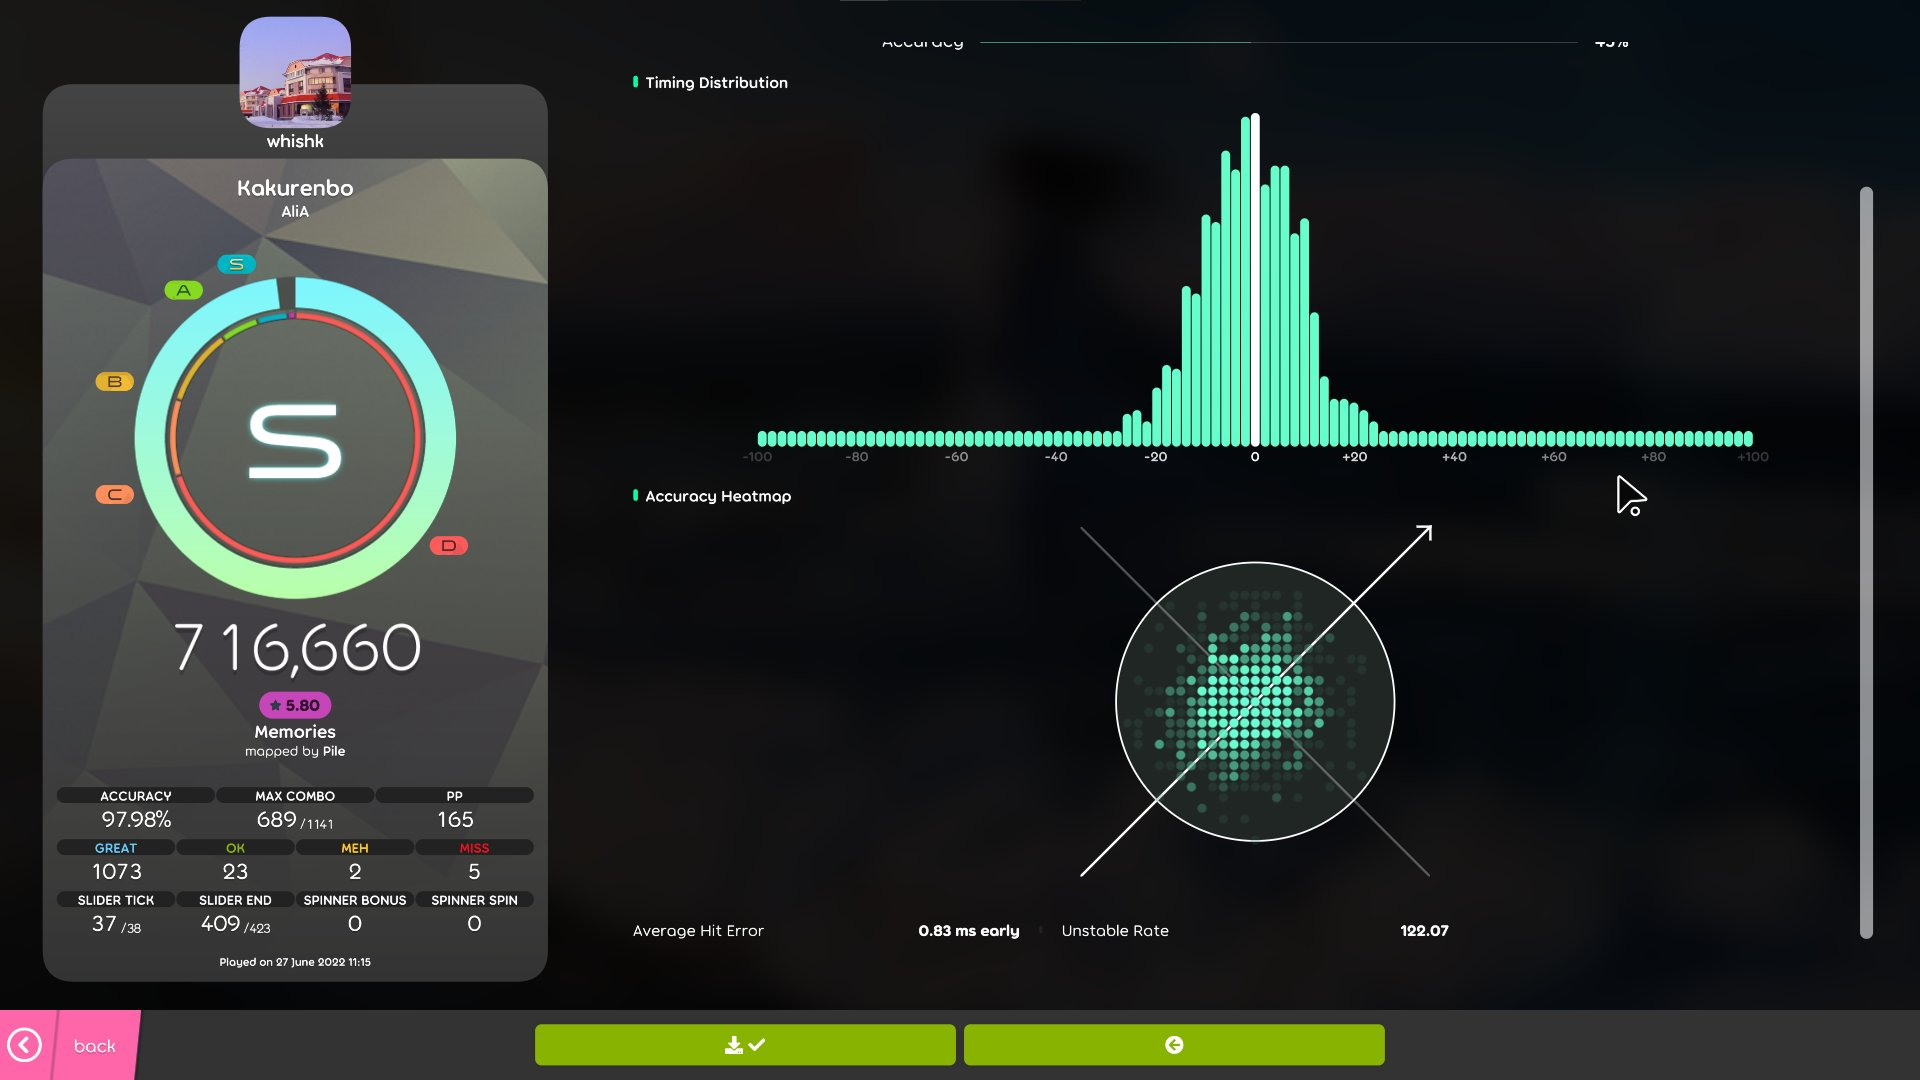Click the white center timing bar at 0

pyautogui.click(x=1255, y=280)
